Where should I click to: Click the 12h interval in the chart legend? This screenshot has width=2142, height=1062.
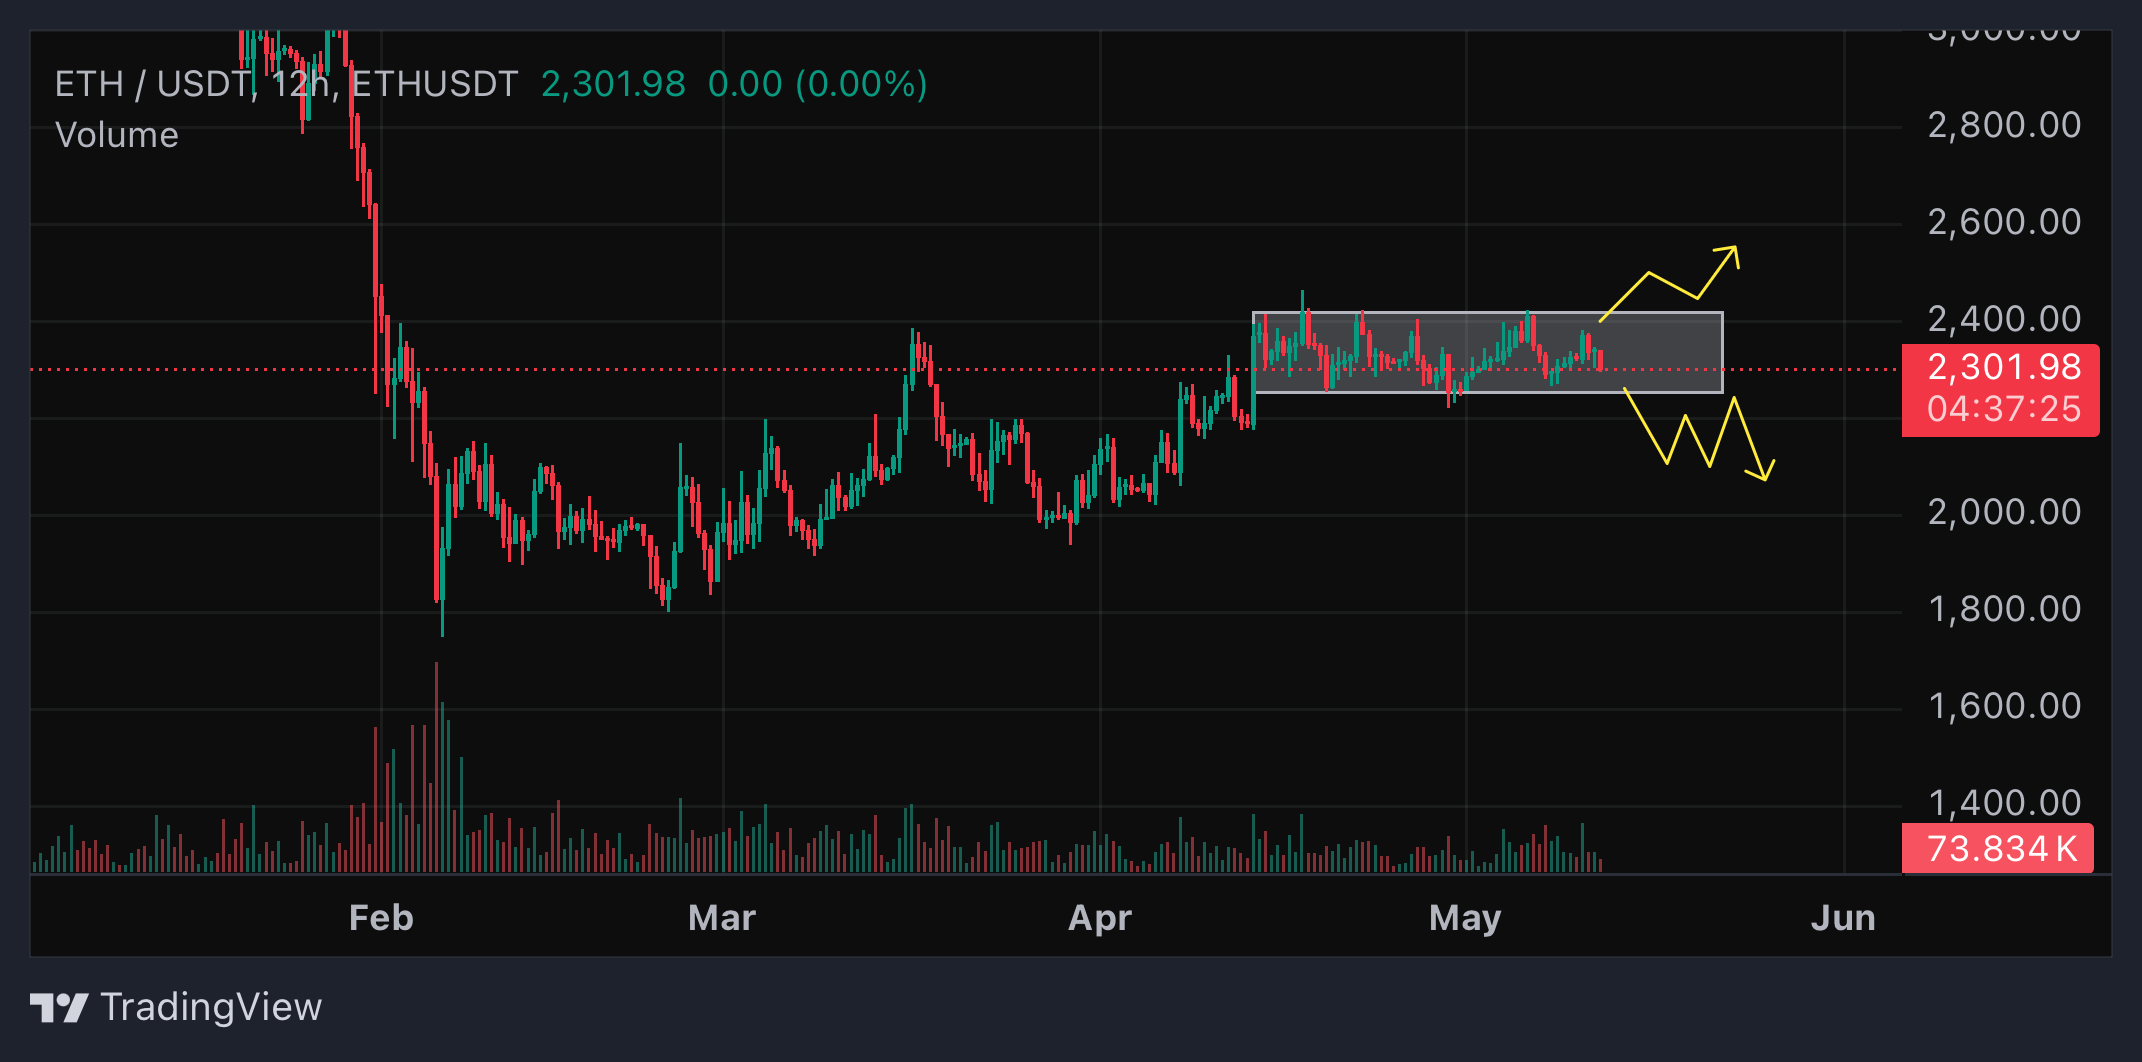(x=300, y=84)
